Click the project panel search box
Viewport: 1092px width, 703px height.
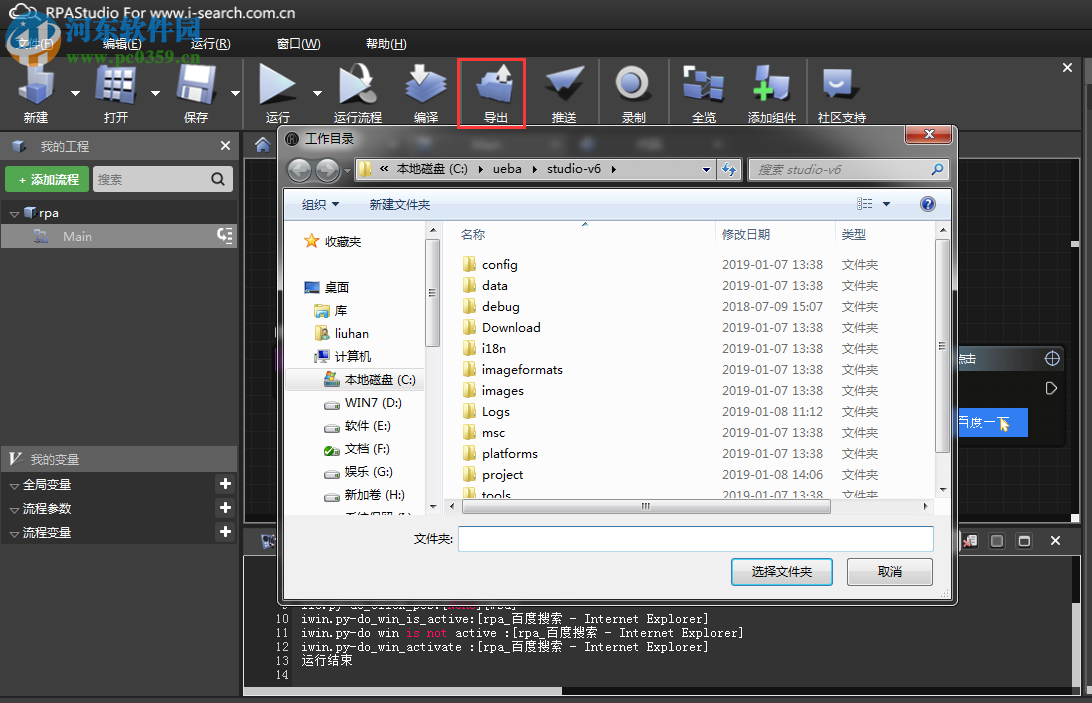pyautogui.click(x=162, y=179)
